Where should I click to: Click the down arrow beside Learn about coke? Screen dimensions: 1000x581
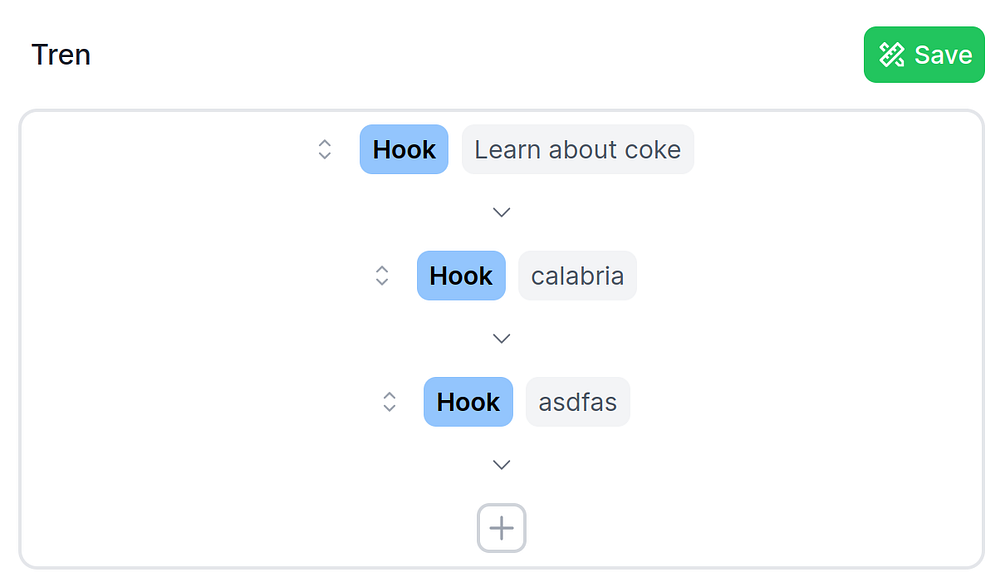pos(324,156)
